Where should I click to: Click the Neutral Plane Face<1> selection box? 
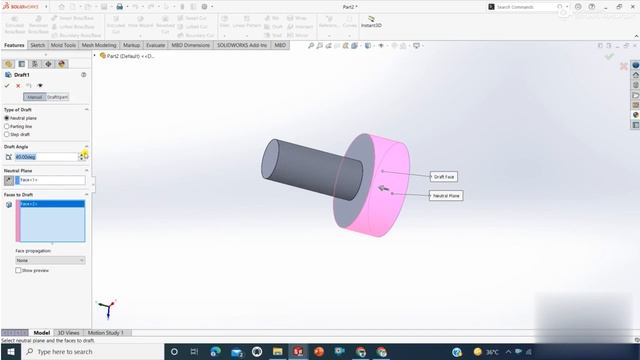pos(50,180)
